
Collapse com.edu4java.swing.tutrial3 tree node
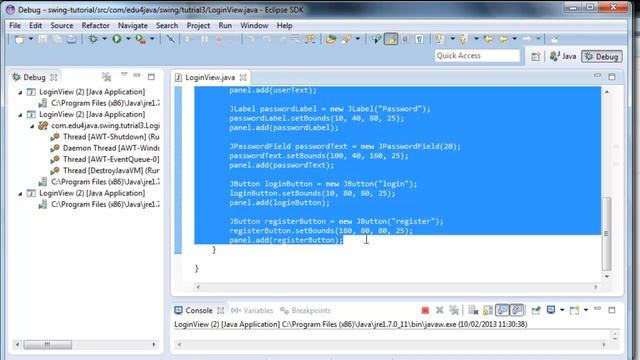pyautogui.click(x=32, y=126)
